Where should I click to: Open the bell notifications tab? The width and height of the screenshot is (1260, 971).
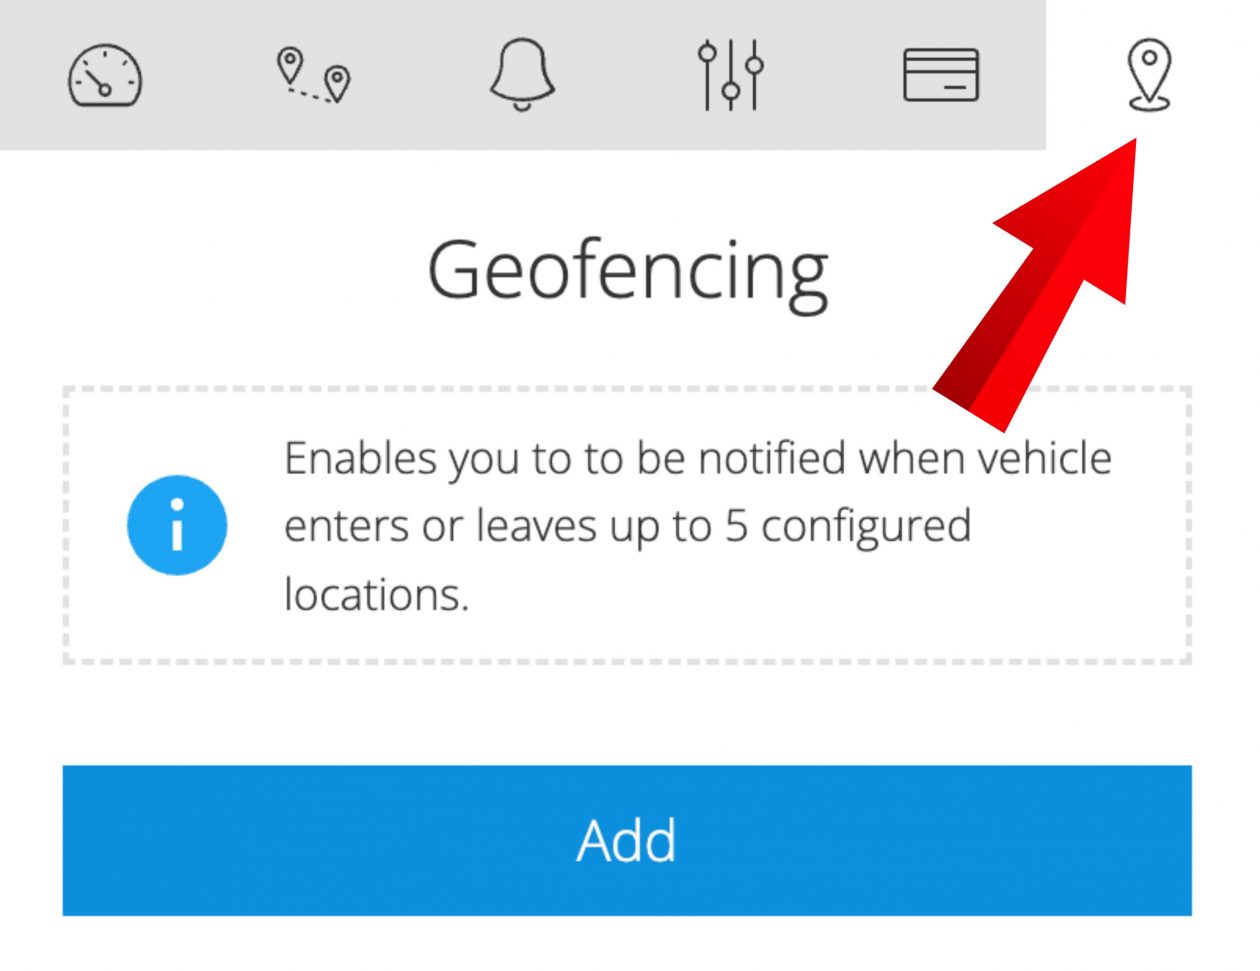(x=522, y=75)
